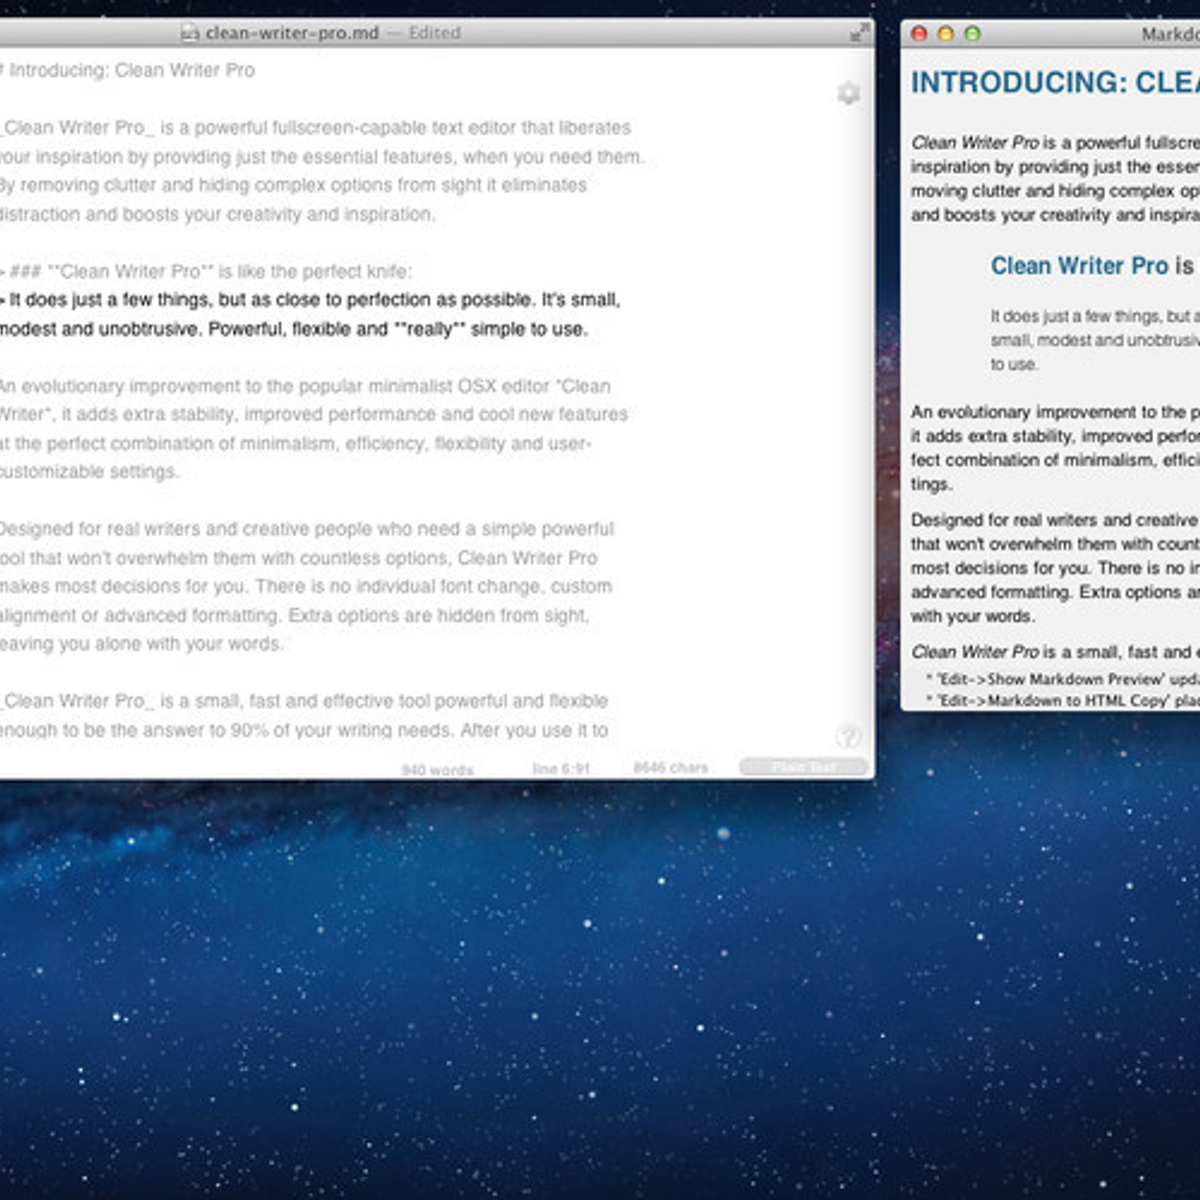
Task: Click the 940 words counter
Action: pyautogui.click(x=437, y=769)
